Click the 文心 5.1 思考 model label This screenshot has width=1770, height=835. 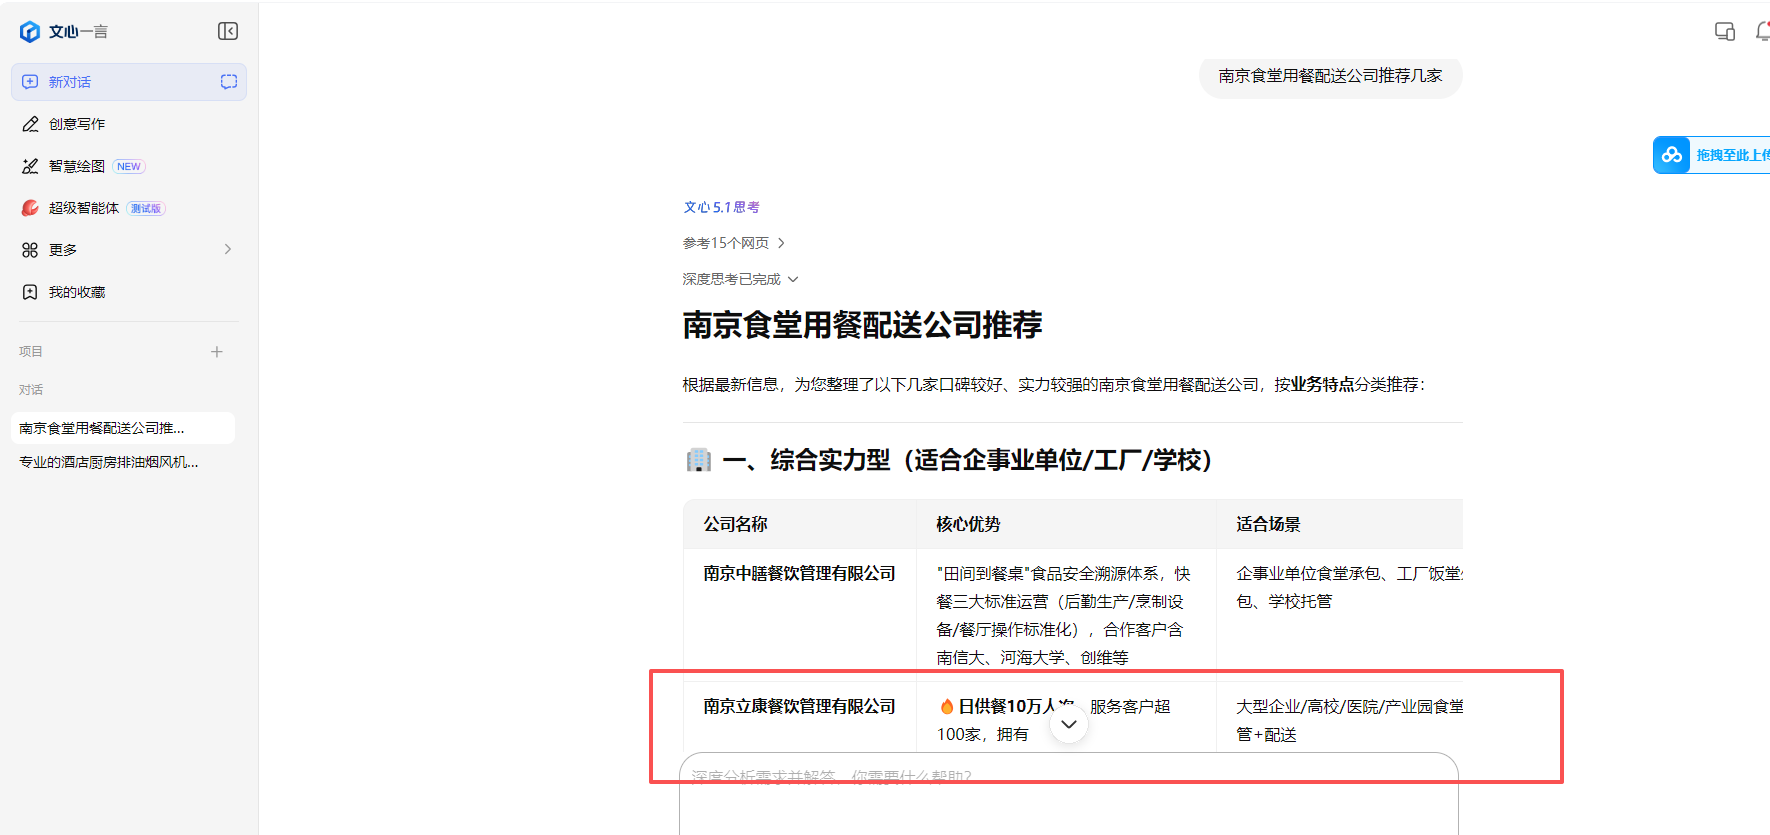721,207
